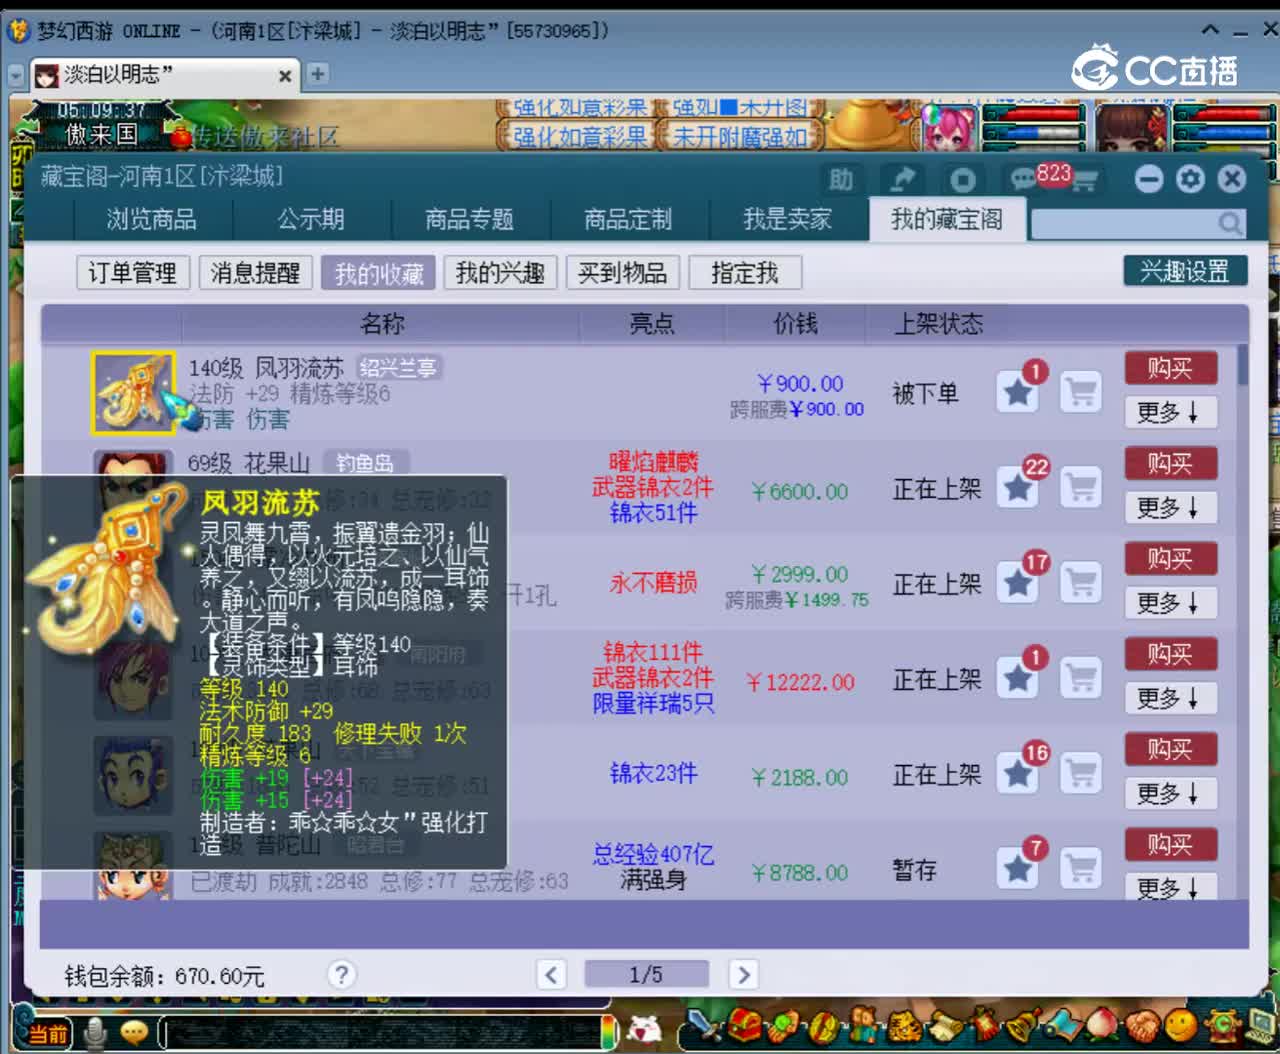Click 兴趣设置 button

(x=1184, y=271)
